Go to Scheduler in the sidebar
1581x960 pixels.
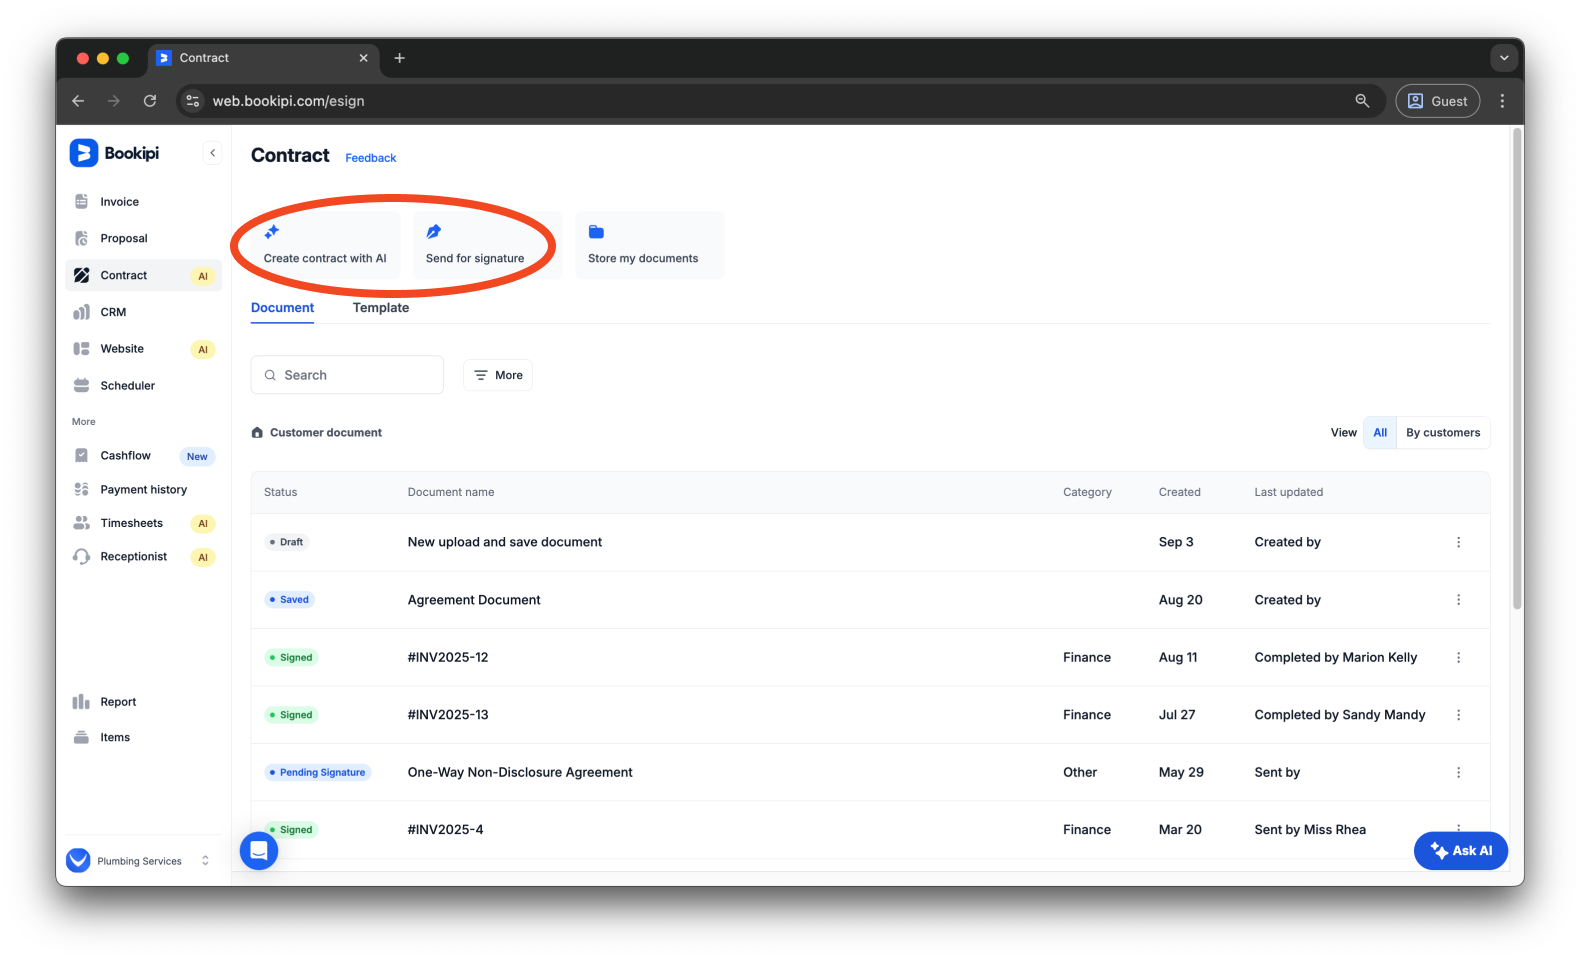click(127, 386)
